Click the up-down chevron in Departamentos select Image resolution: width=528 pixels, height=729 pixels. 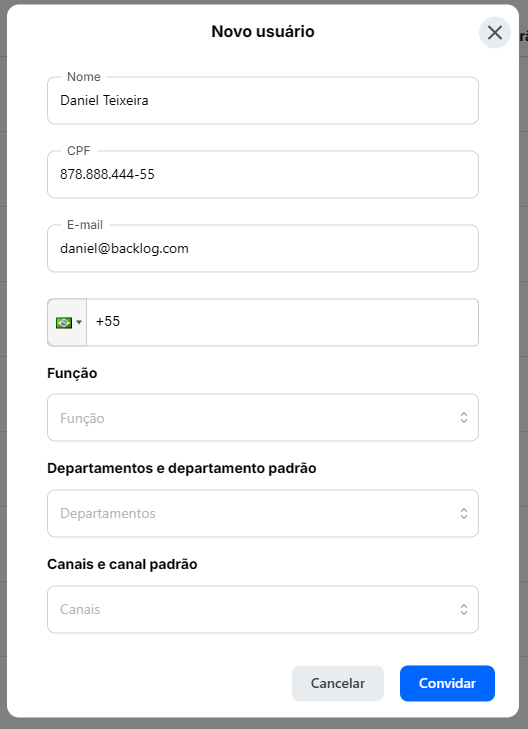click(x=463, y=513)
